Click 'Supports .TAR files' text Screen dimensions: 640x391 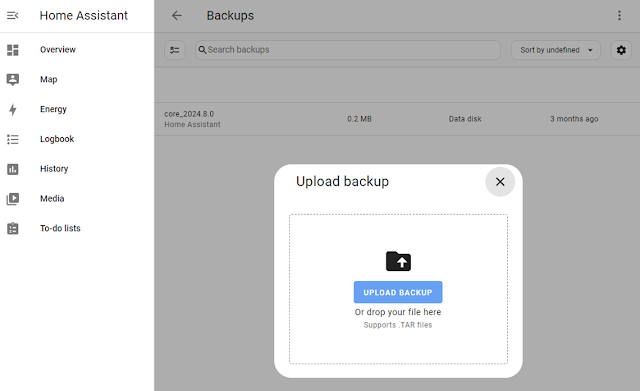click(398, 325)
